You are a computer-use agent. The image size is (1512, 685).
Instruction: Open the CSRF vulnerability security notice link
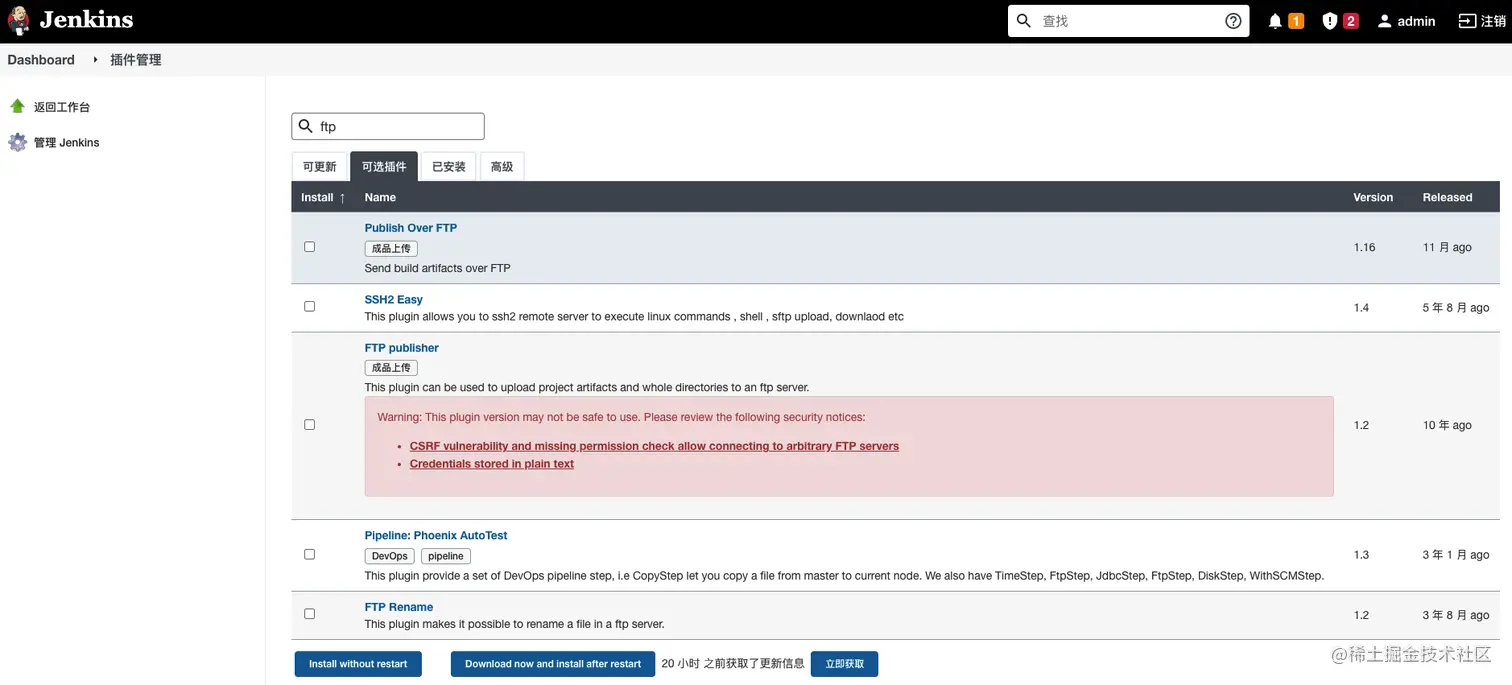(x=654, y=446)
